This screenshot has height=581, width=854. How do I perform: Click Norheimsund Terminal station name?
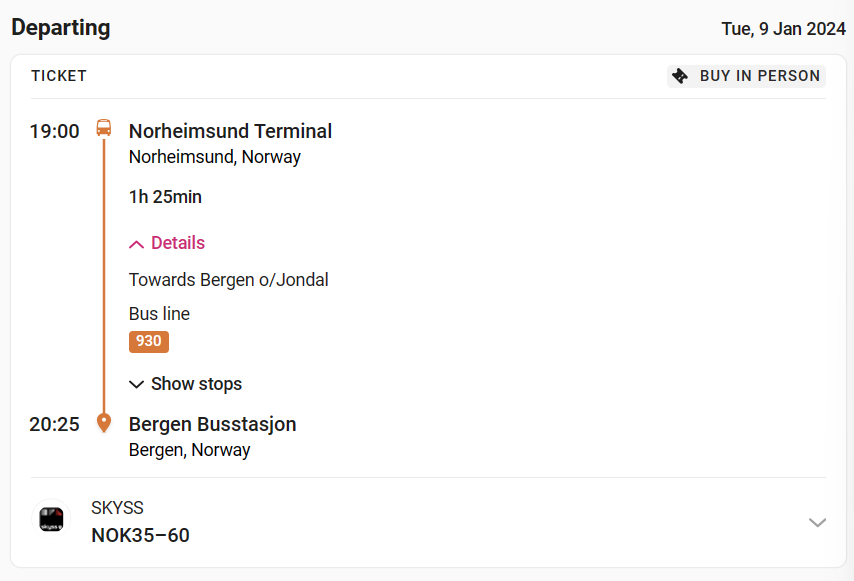click(x=230, y=131)
